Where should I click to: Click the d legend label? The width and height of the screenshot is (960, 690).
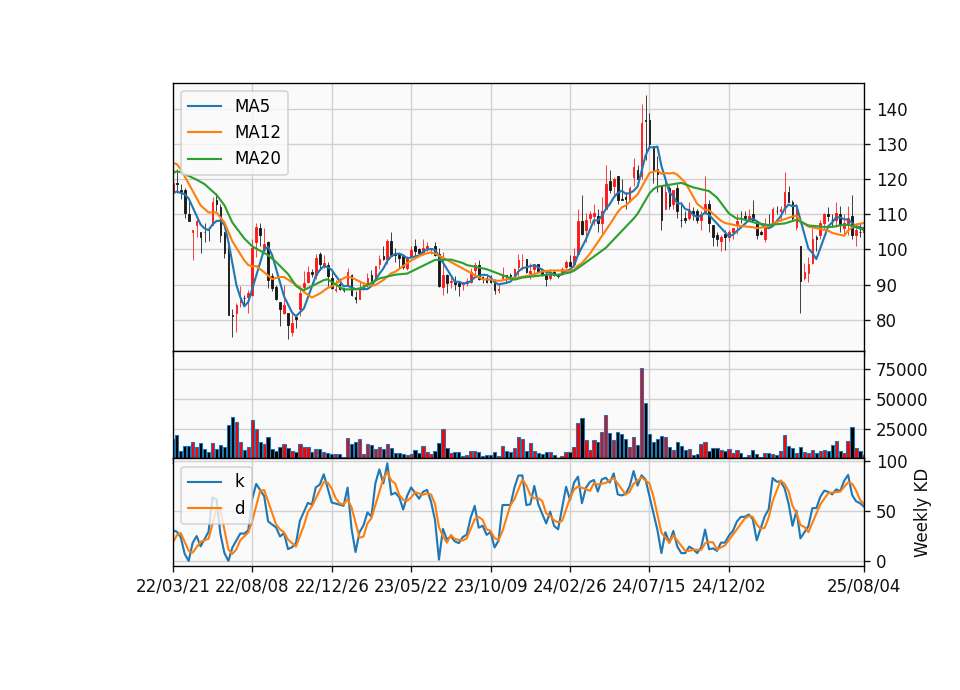click(x=239, y=508)
